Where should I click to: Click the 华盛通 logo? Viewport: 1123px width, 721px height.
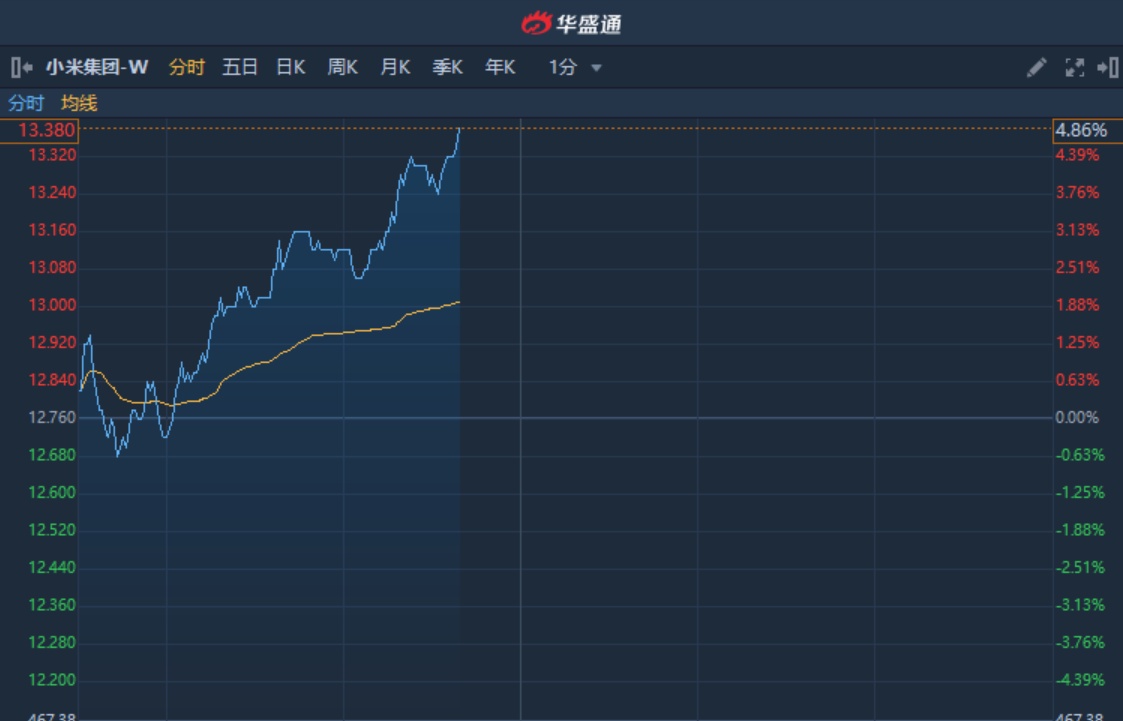(571, 23)
